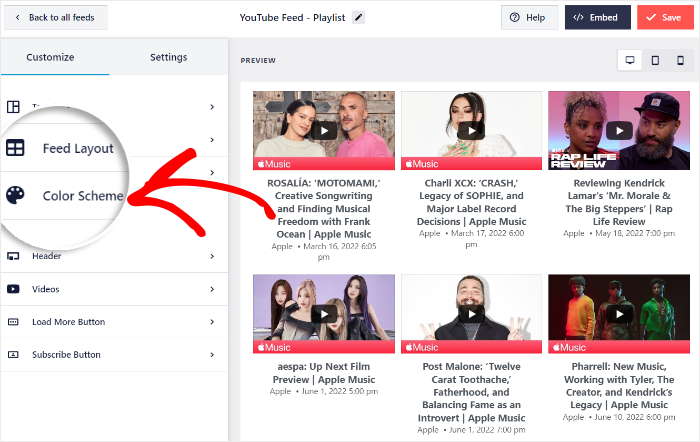Viewport: 700px width, 442px height.
Task: Expand the first sidebar row chevron
Action: pos(212,107)
